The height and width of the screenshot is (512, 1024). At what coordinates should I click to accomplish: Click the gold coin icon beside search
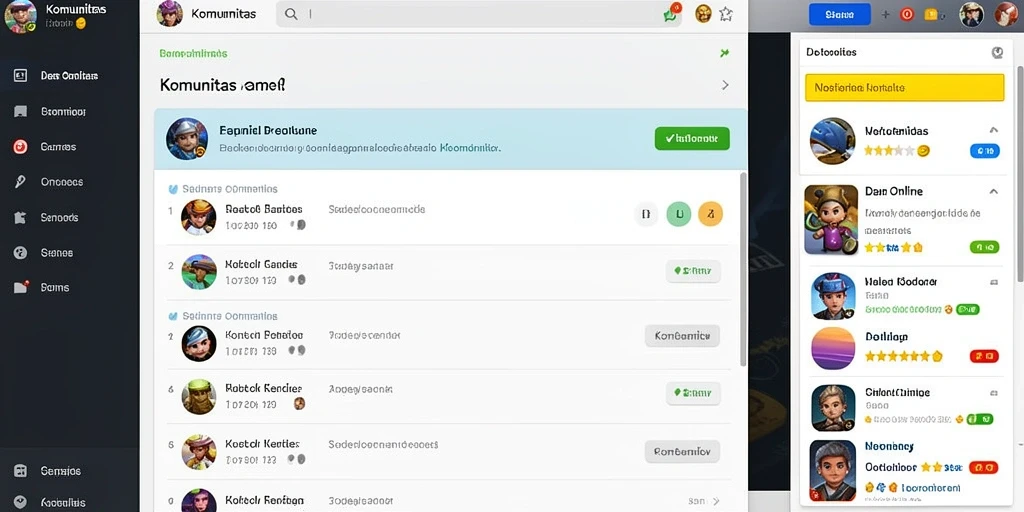coord(703,14)
